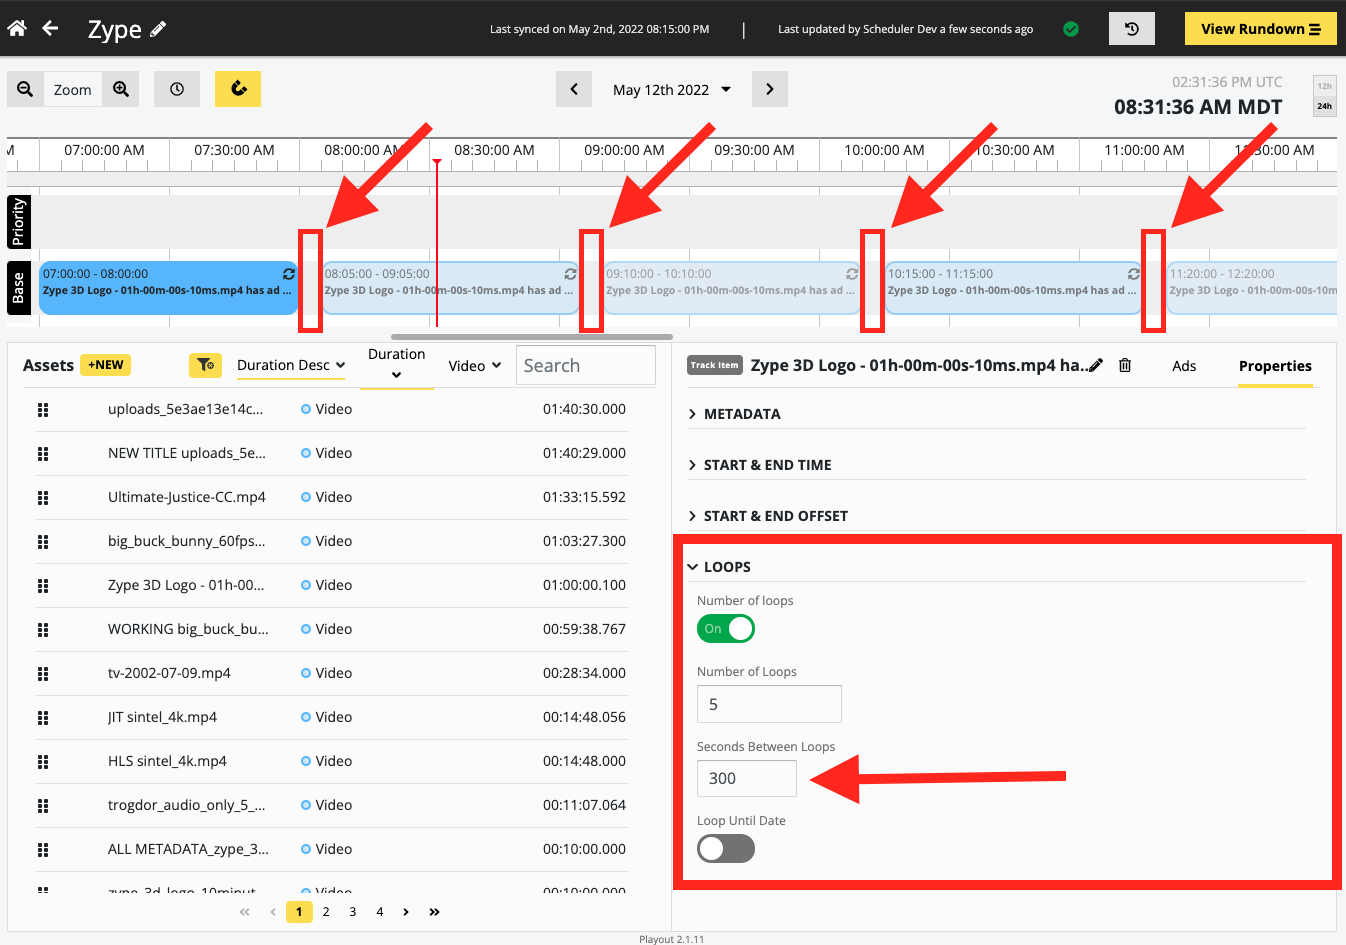1346x945 pixels.
Task: Select current assets page 1
Action: point(299,912)
